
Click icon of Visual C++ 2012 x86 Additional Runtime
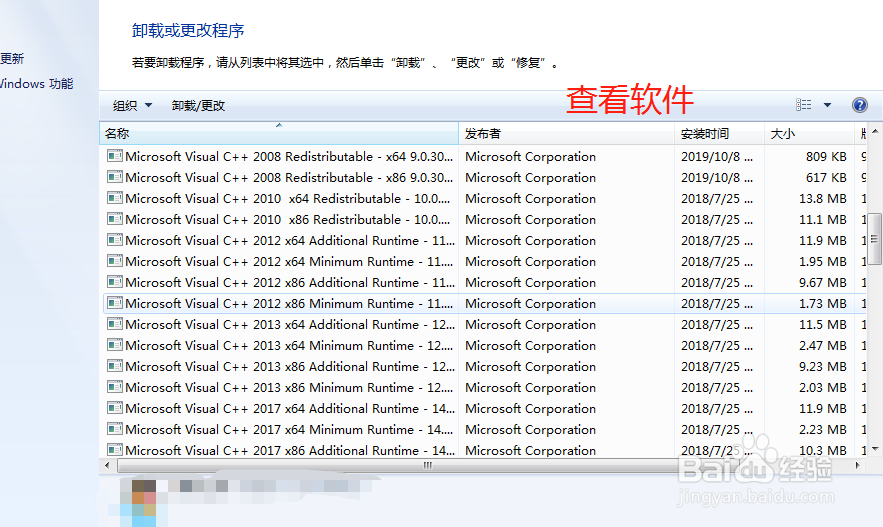point(115,282)
